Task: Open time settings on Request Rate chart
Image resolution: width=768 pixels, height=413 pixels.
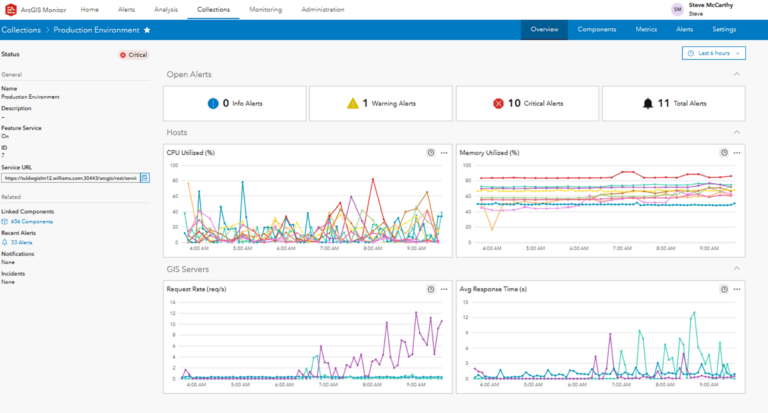Action: 431,290
